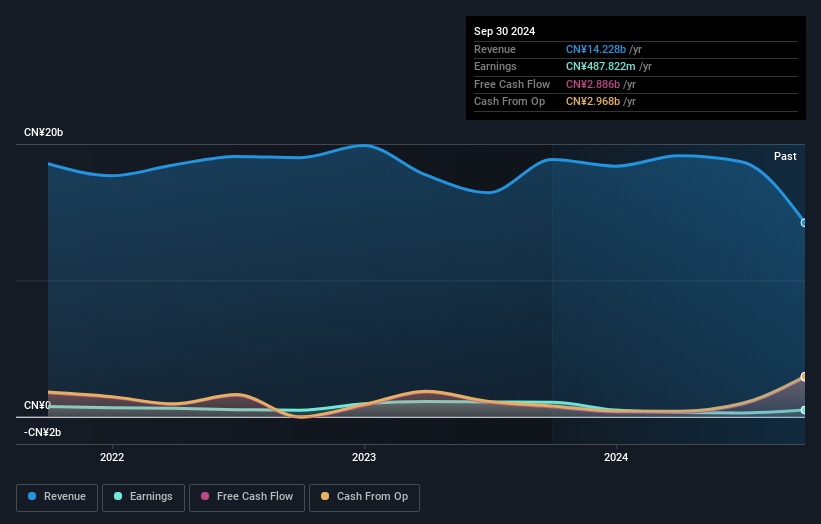Click the teal Earnings endpoint marker
Viewport: 821px width, 524px height.
click(804, 410)
